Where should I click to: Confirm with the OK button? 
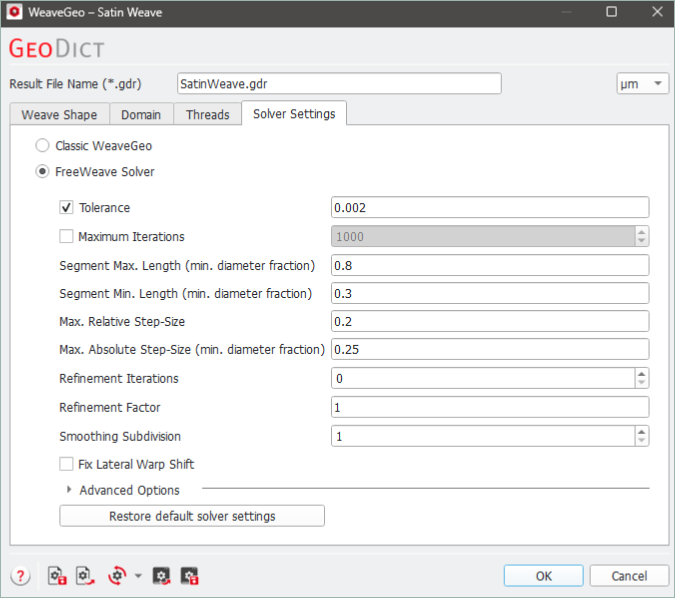544,576
